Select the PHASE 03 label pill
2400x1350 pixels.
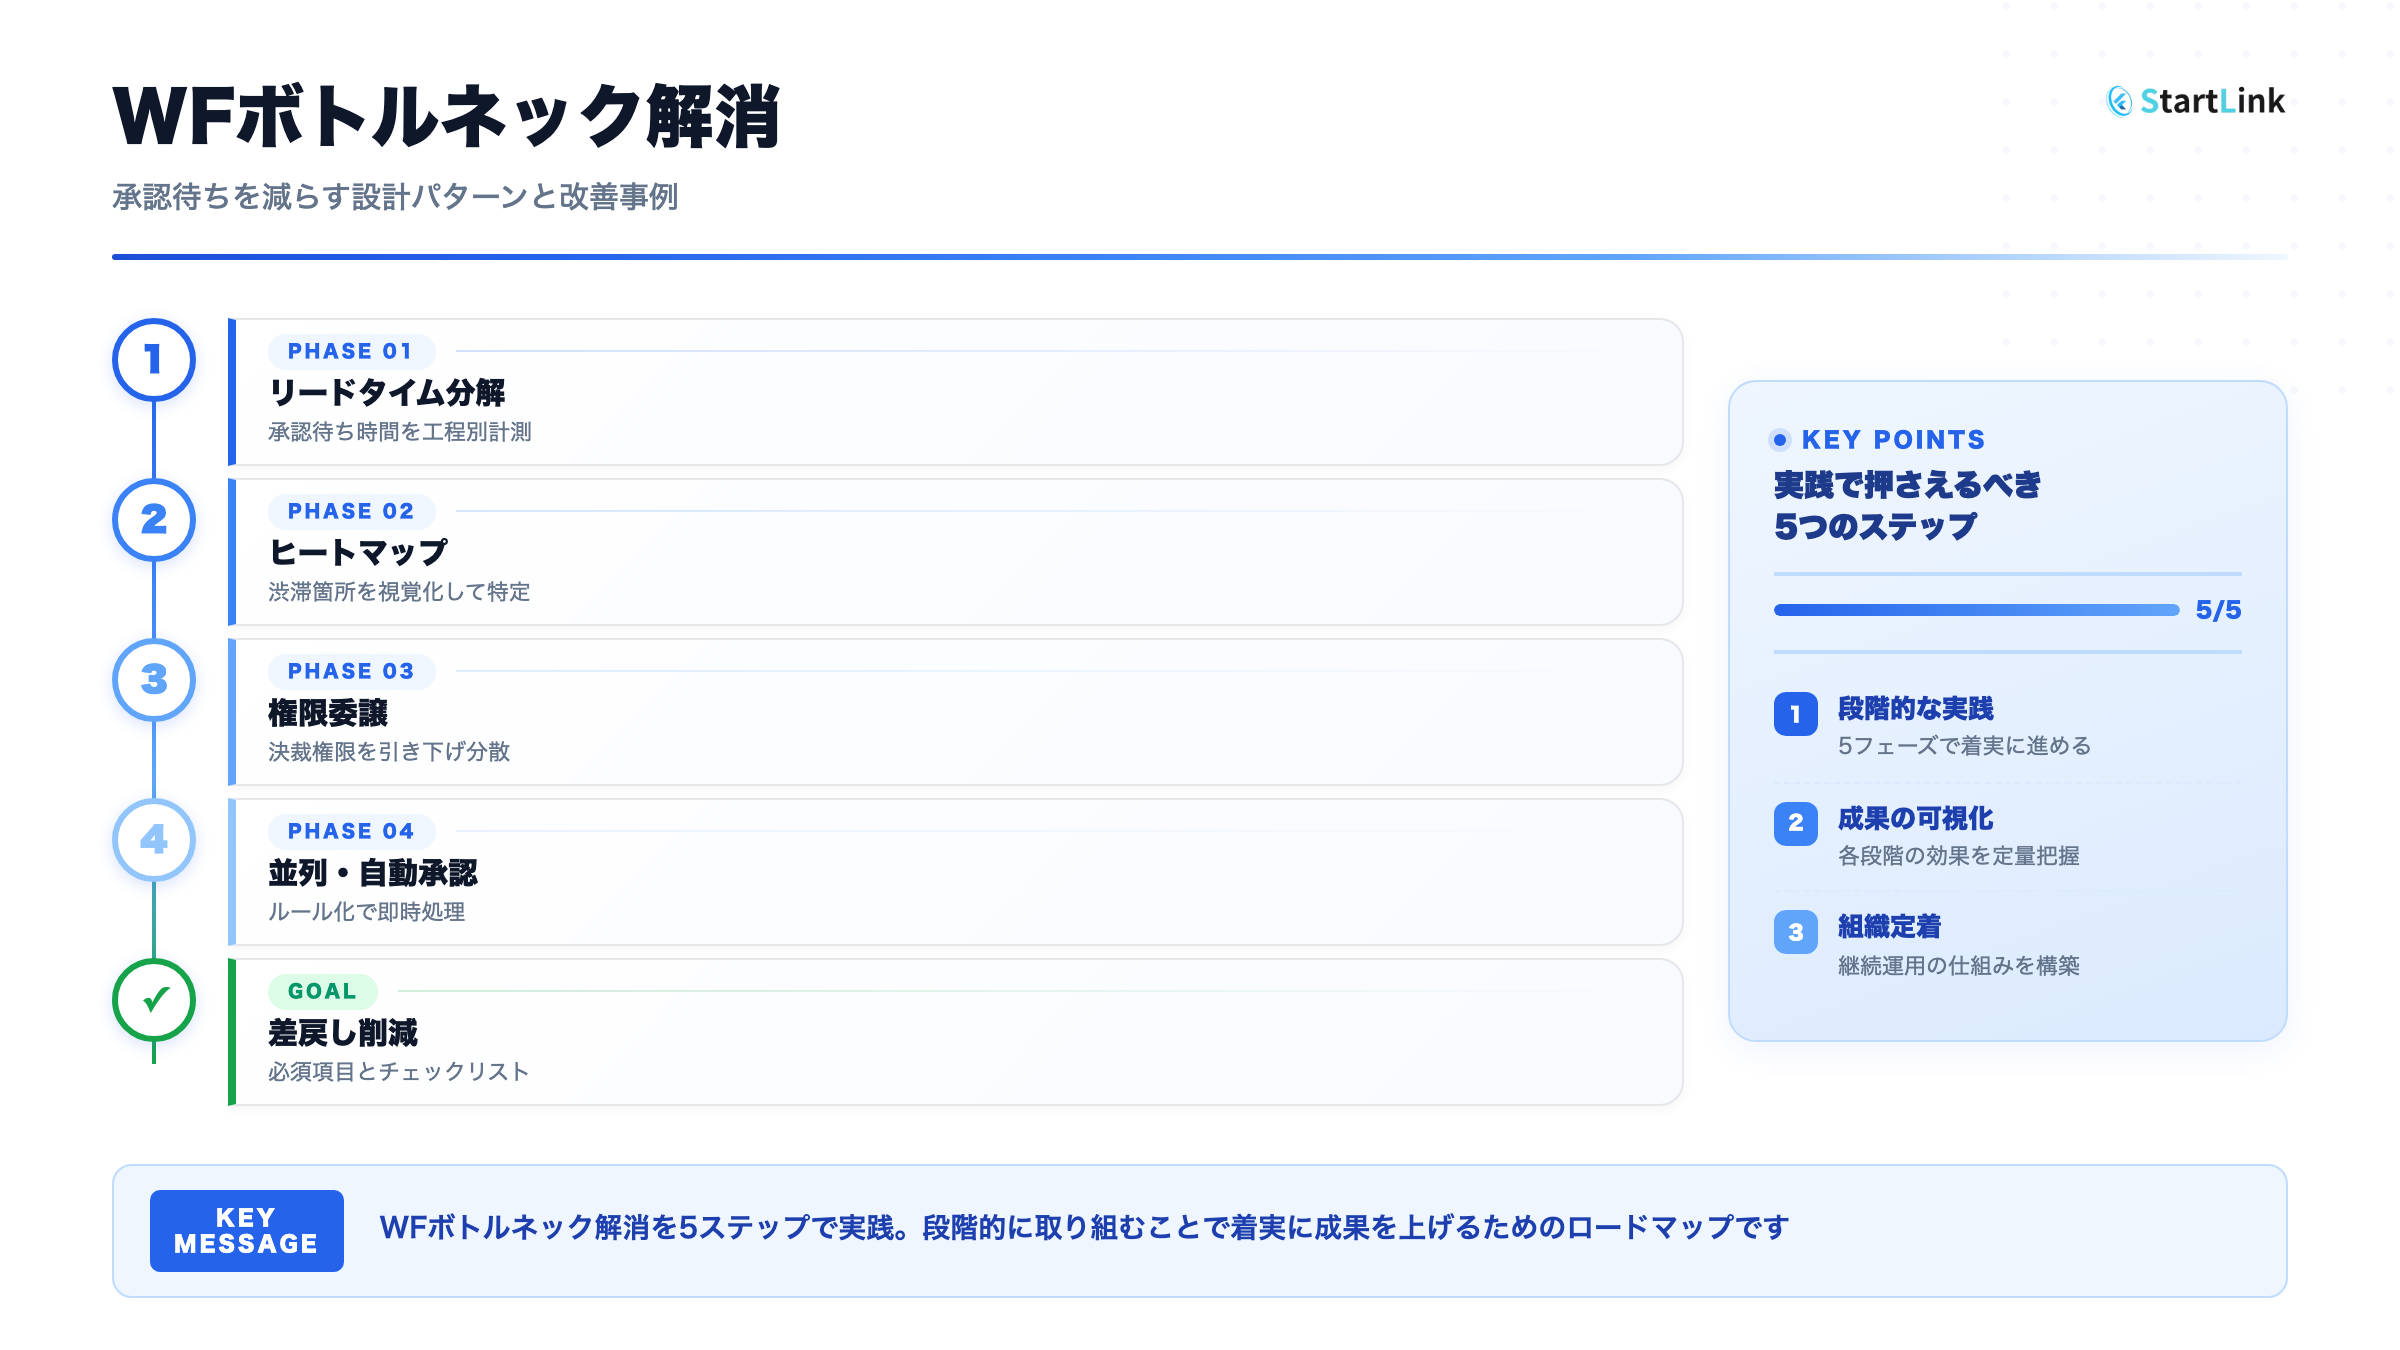click(350, 671)
